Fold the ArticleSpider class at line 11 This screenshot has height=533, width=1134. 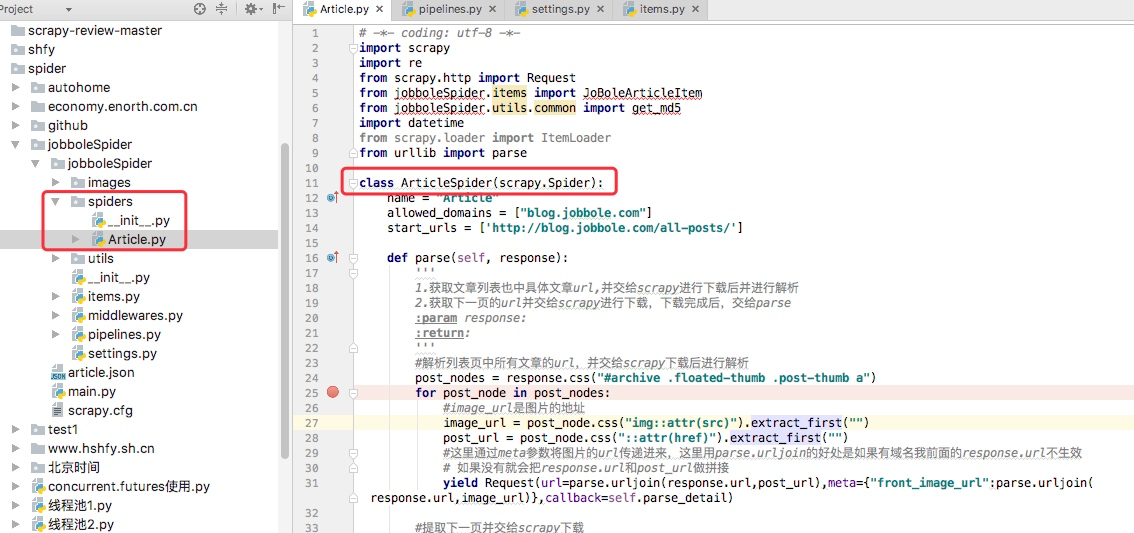click(x=353, y=183)
